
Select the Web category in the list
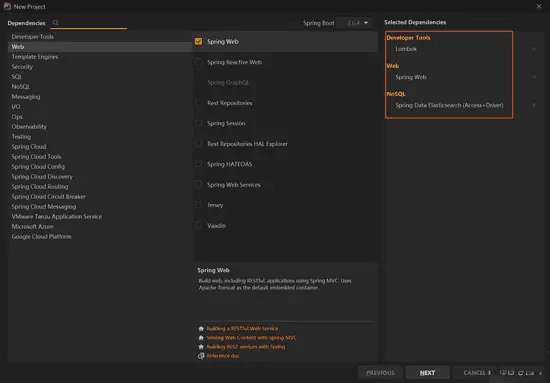100,47
